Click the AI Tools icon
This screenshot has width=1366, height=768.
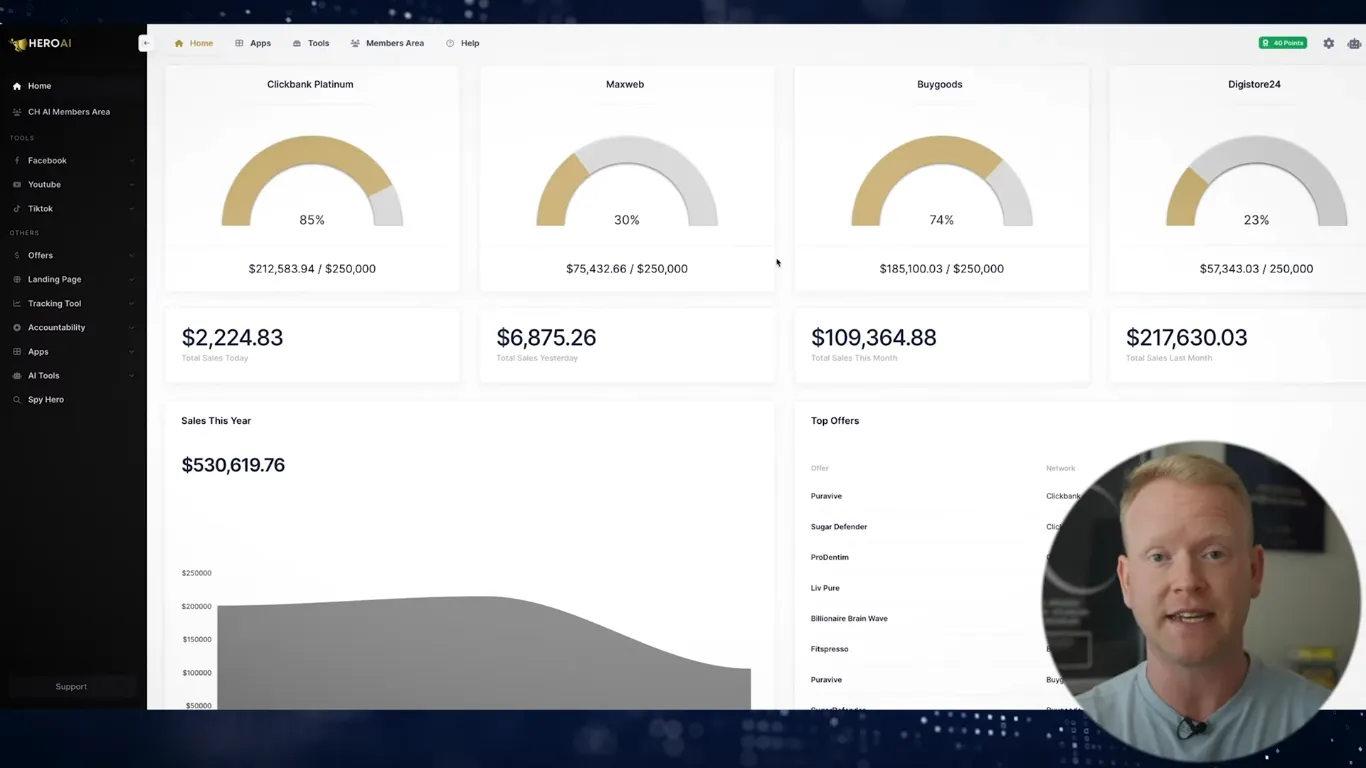[x=17, y=375]
